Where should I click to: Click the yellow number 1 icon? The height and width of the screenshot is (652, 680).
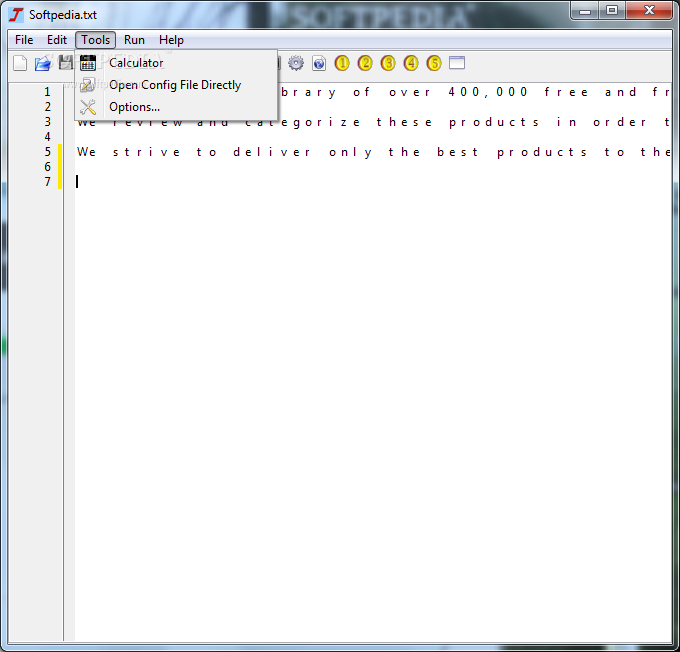point(342,63)
